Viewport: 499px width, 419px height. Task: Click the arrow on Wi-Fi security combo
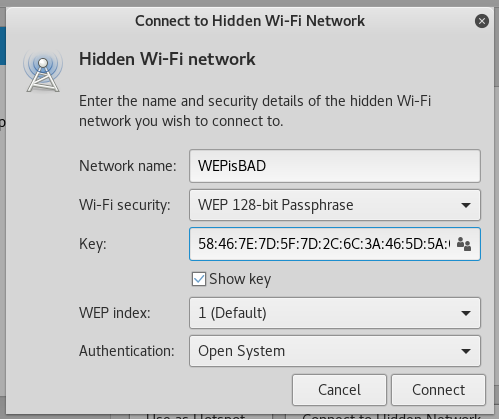click(466, 205)
